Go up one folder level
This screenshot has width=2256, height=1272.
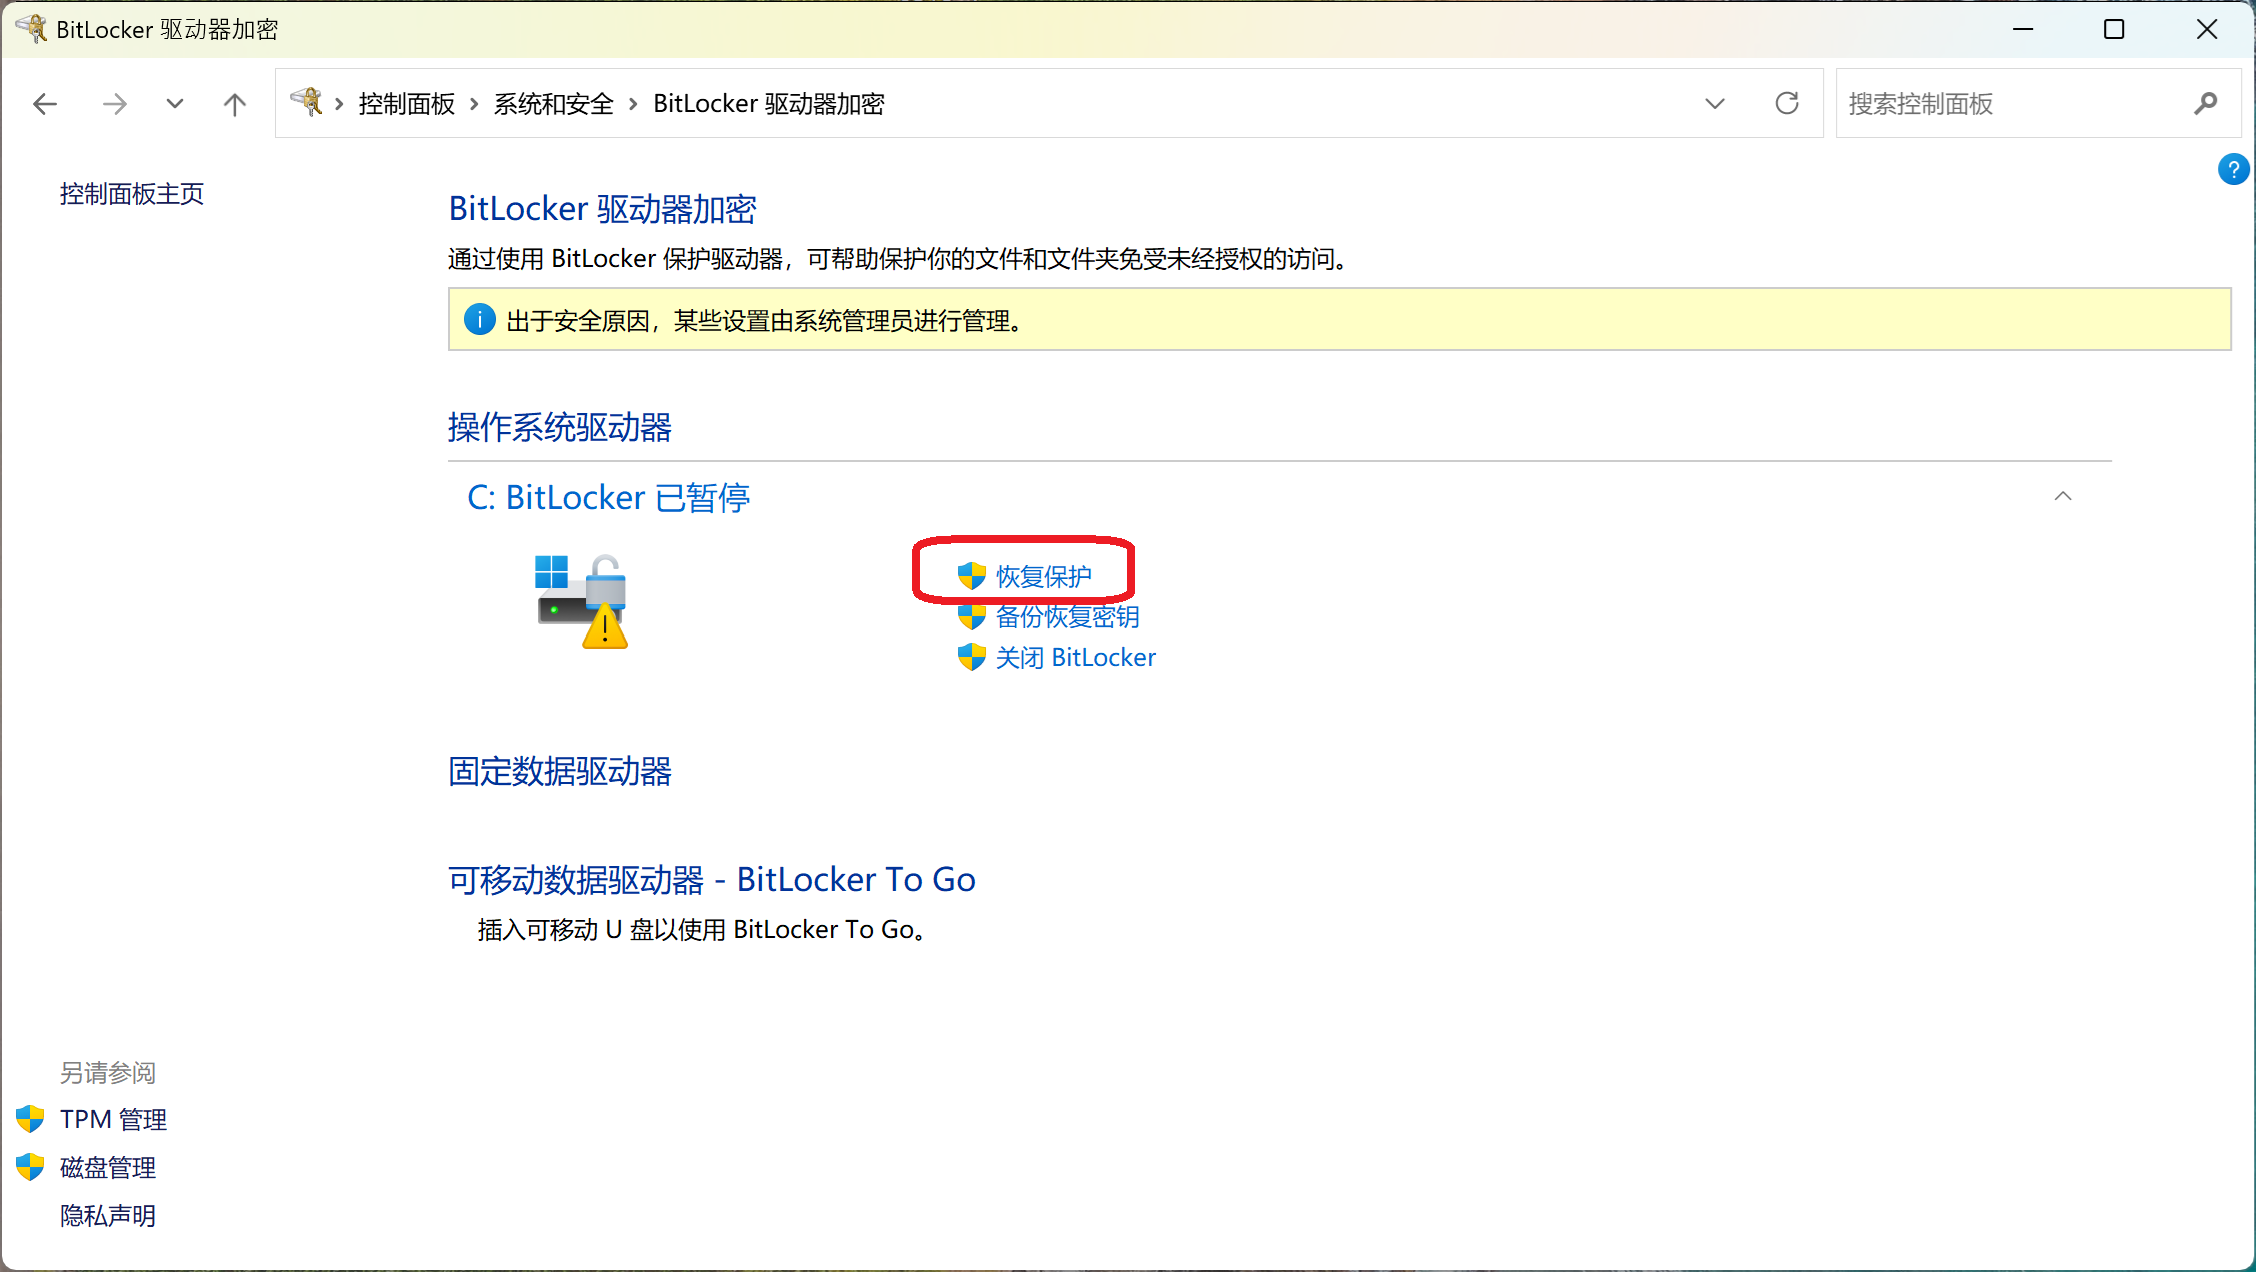pyautogui.click(x=235, y=104)
